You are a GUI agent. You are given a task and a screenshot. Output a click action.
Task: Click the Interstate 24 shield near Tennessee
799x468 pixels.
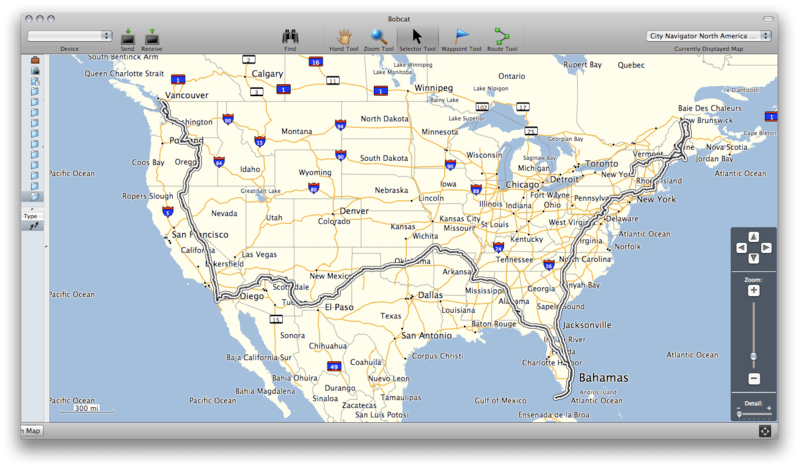coord(498,248)
